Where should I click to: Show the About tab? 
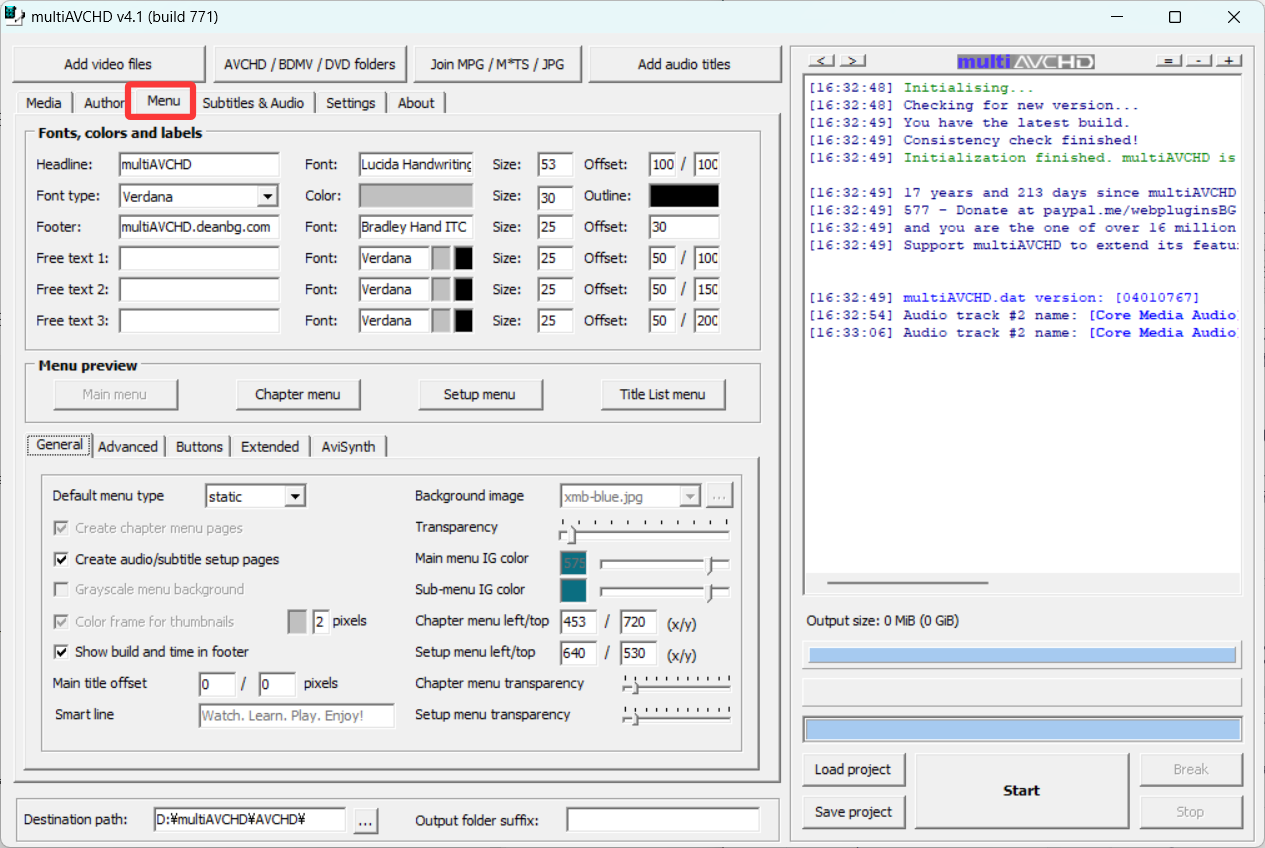[416, 103]
